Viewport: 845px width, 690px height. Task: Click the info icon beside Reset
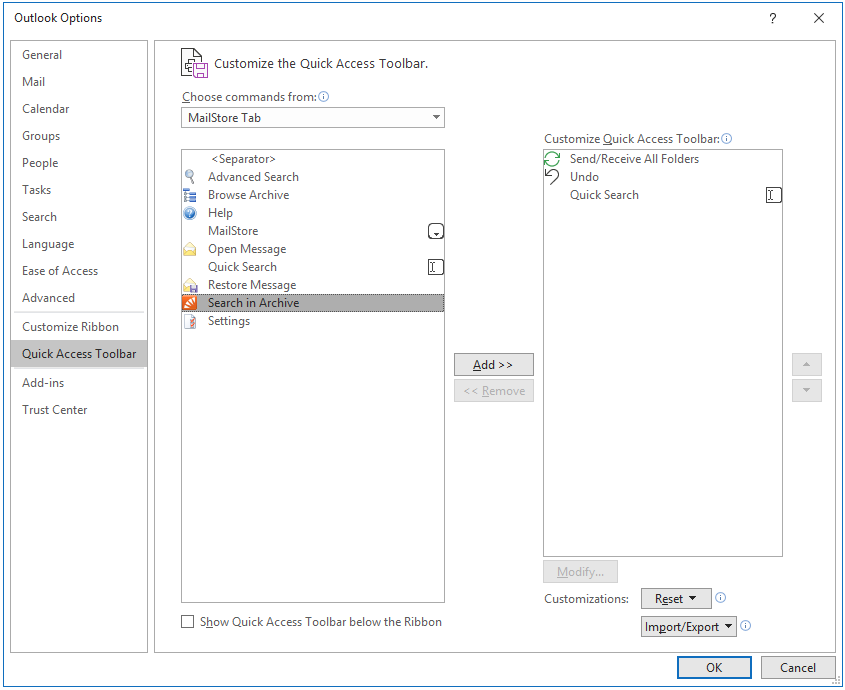[x=721, y=597]
